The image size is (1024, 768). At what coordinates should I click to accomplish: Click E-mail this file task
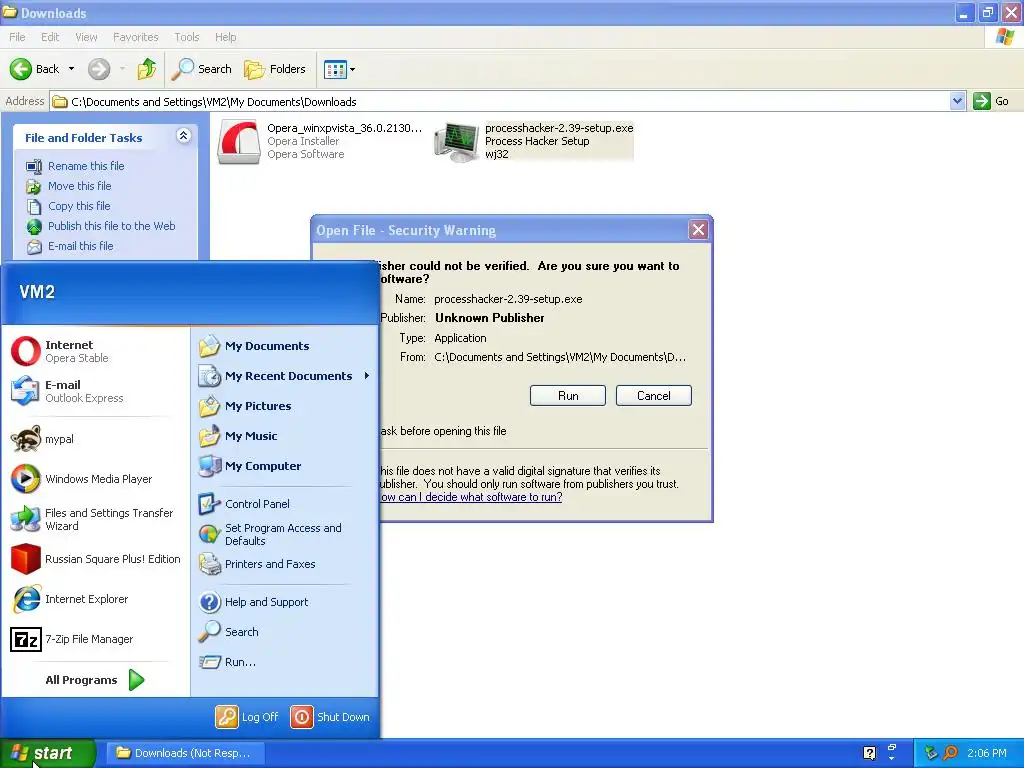point(70,246)
